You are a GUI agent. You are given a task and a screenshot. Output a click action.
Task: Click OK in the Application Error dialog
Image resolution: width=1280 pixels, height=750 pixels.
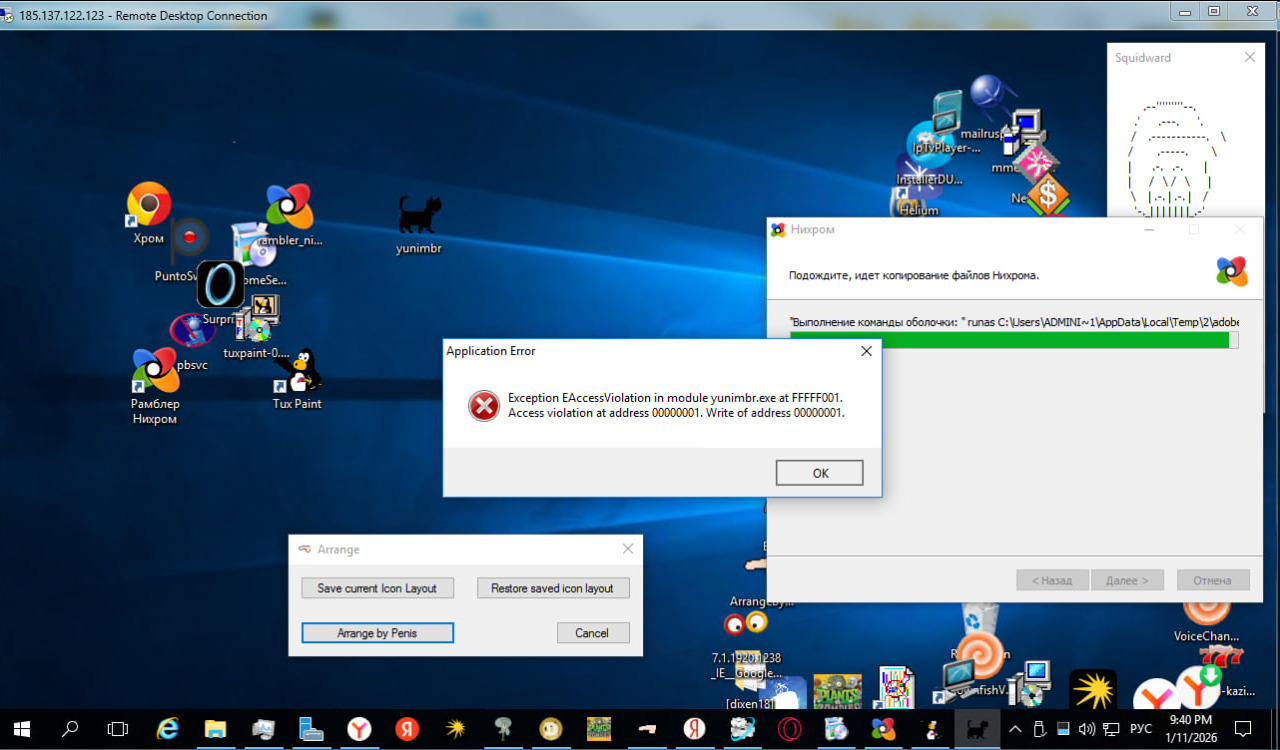820,473
